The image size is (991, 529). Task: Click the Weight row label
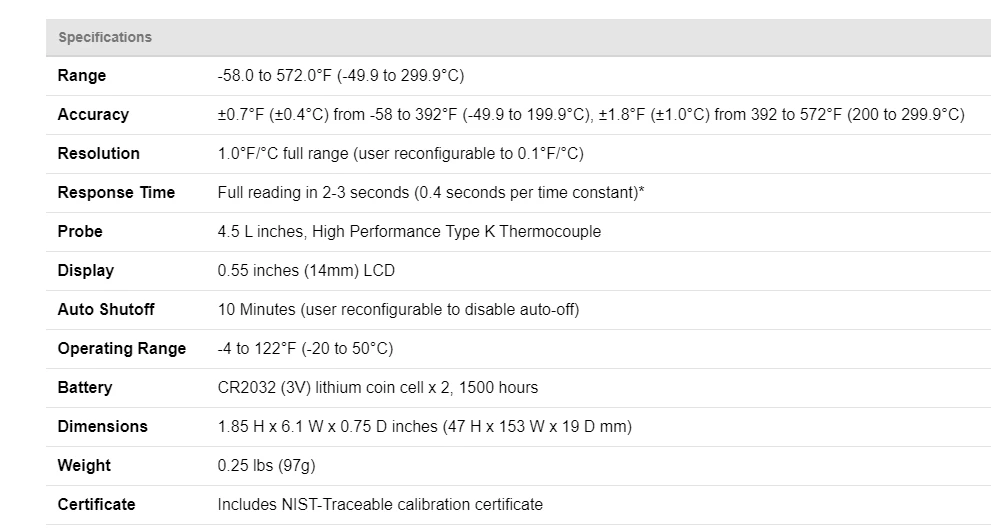pos(84,466)
